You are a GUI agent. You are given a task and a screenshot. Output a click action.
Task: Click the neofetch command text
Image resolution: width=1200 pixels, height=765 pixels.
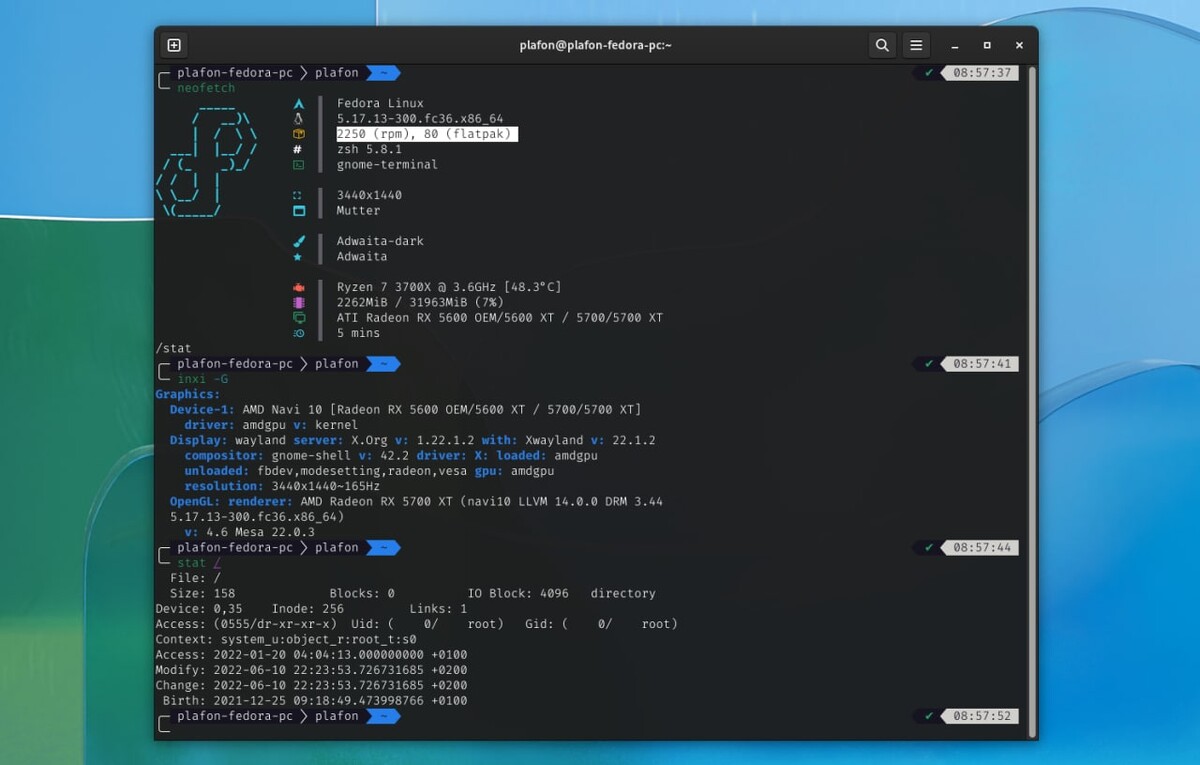tap(206, 88)
